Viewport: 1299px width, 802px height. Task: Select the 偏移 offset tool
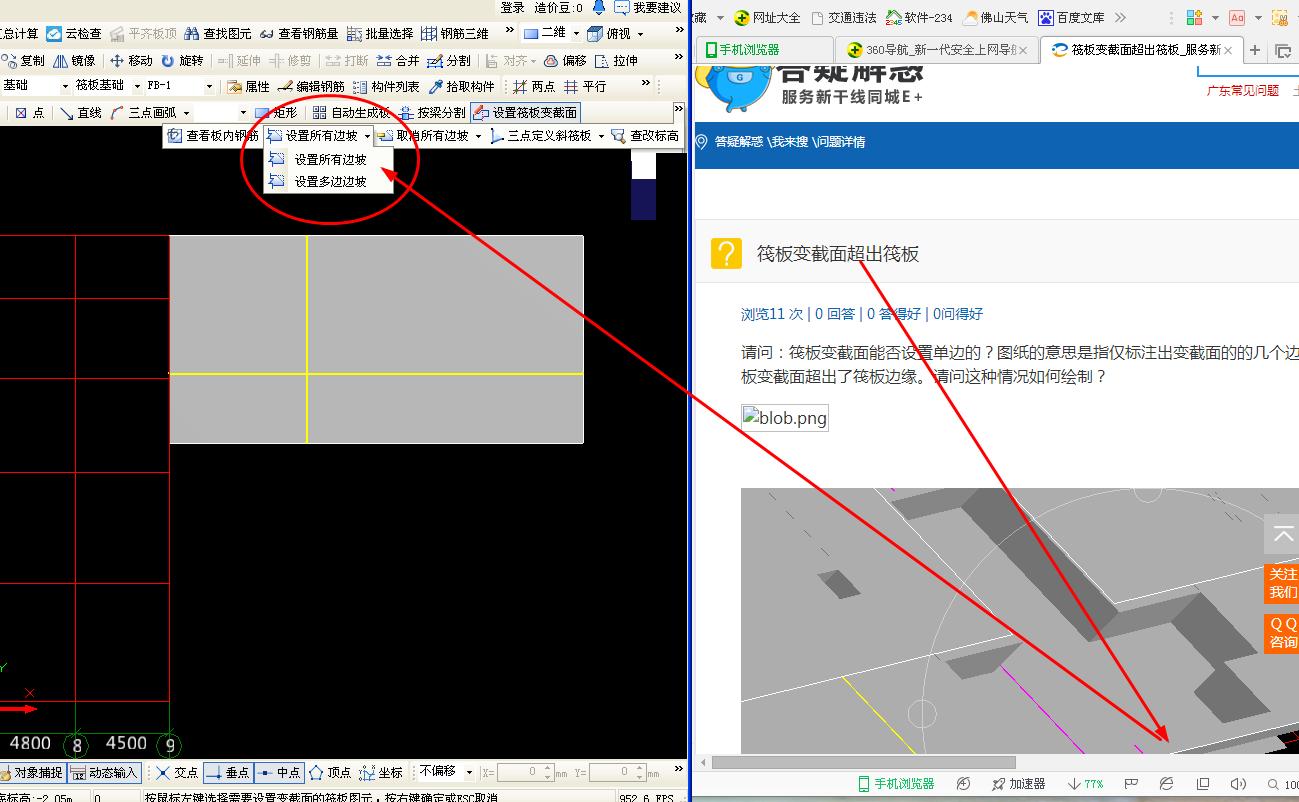(x=565, y=61)
